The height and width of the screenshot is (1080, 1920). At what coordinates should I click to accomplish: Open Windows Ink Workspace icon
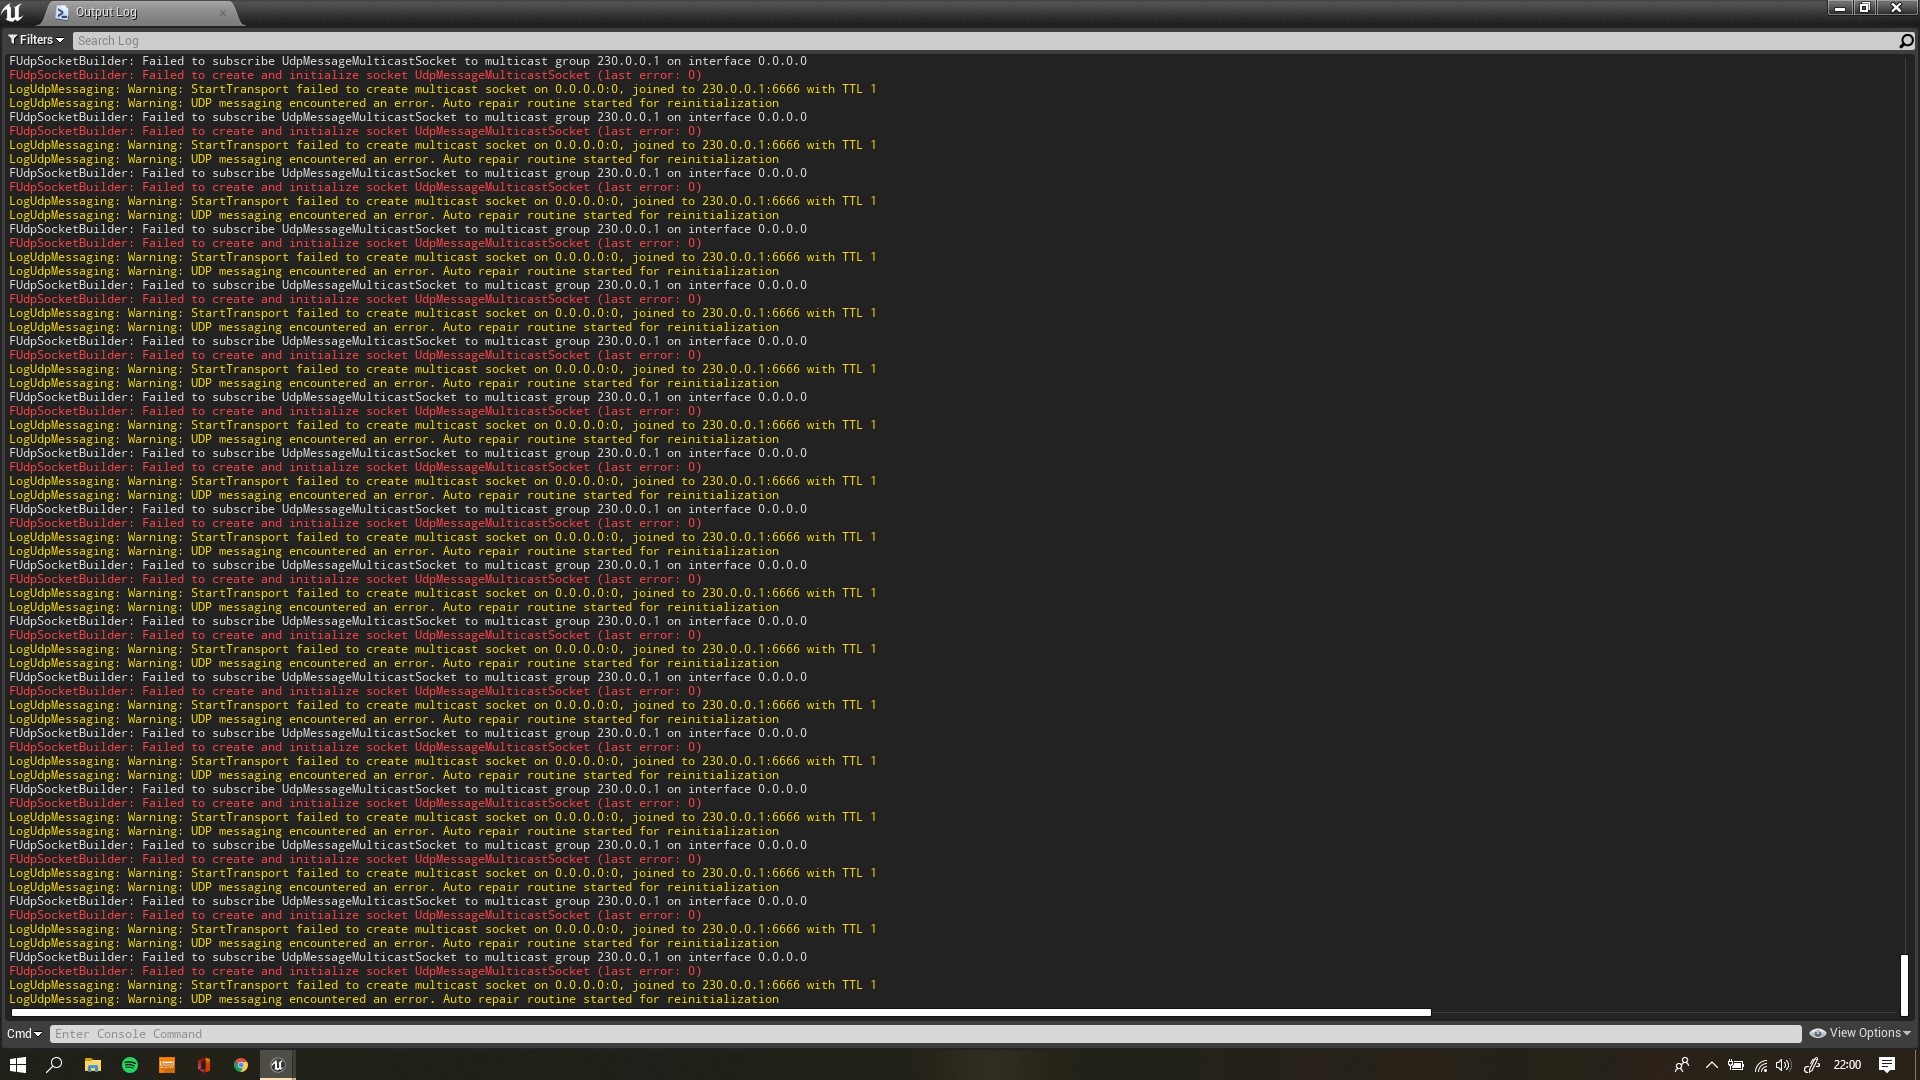[1812, 1065]
